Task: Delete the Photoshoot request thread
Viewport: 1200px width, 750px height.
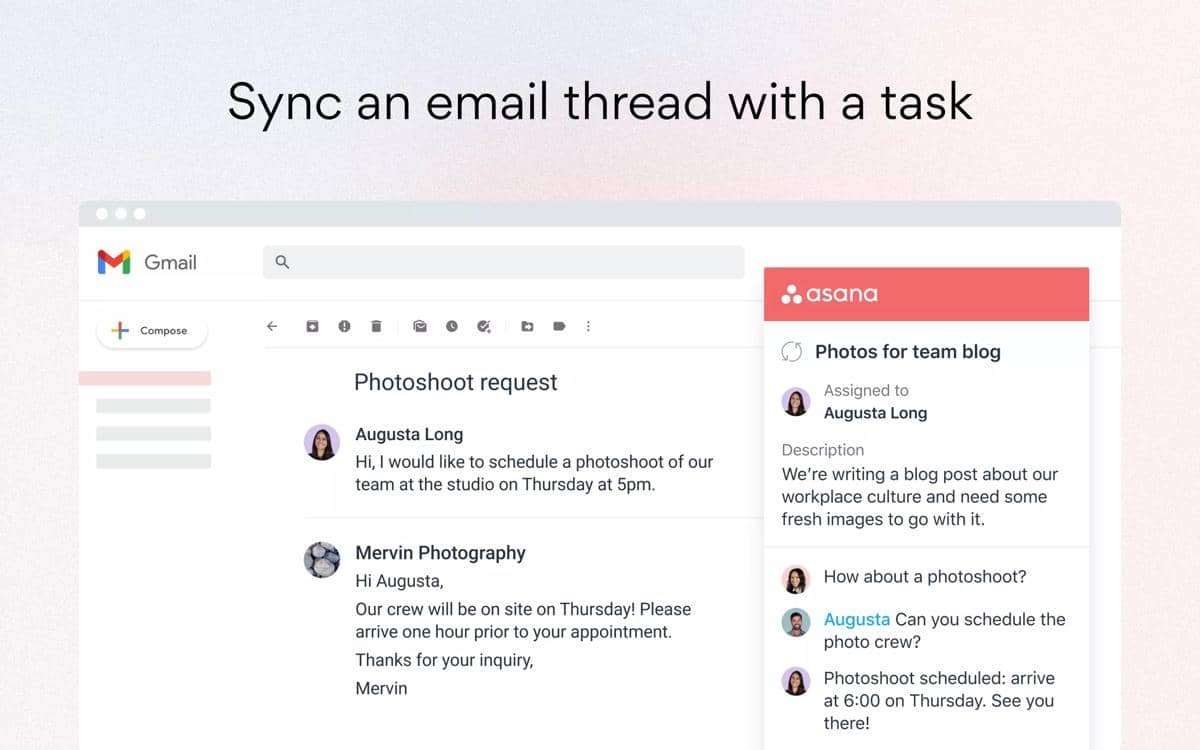Action: 376,326
